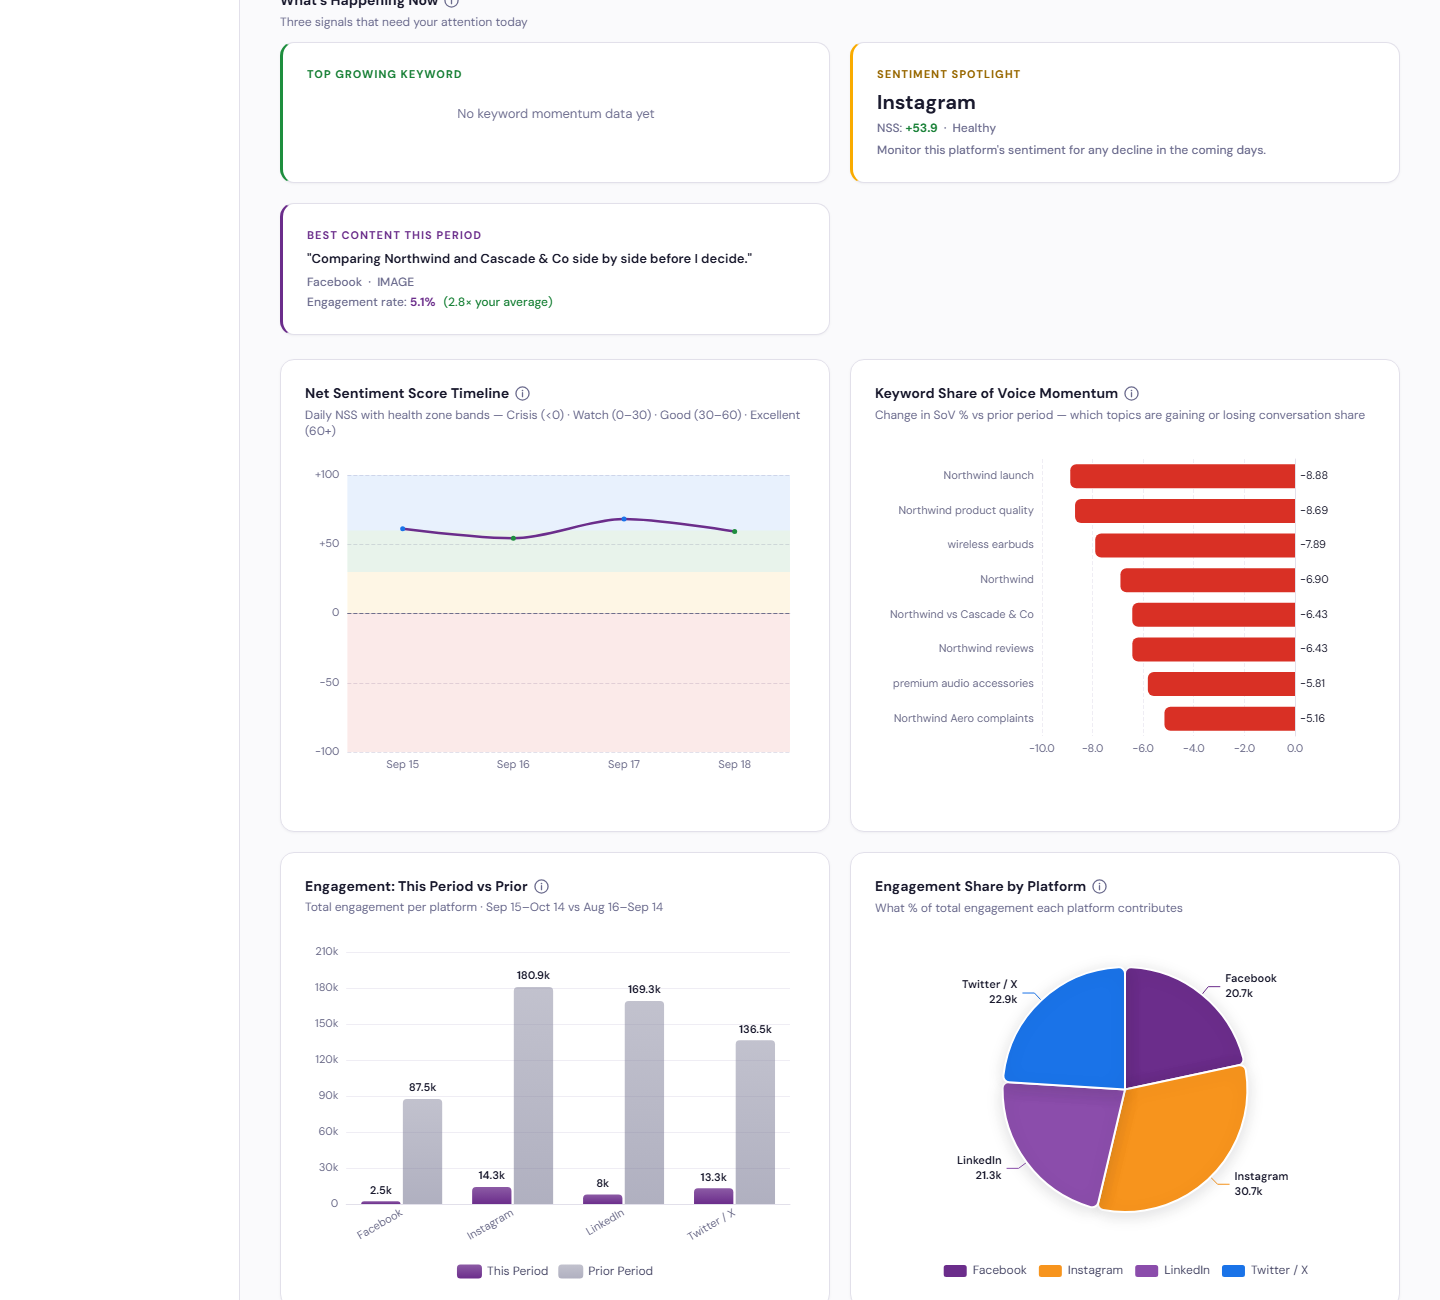Click the wireless earbuds red bar
Image resolution: width=1440 pixels, height=1300 pixels.
[x=1195, y=545]
